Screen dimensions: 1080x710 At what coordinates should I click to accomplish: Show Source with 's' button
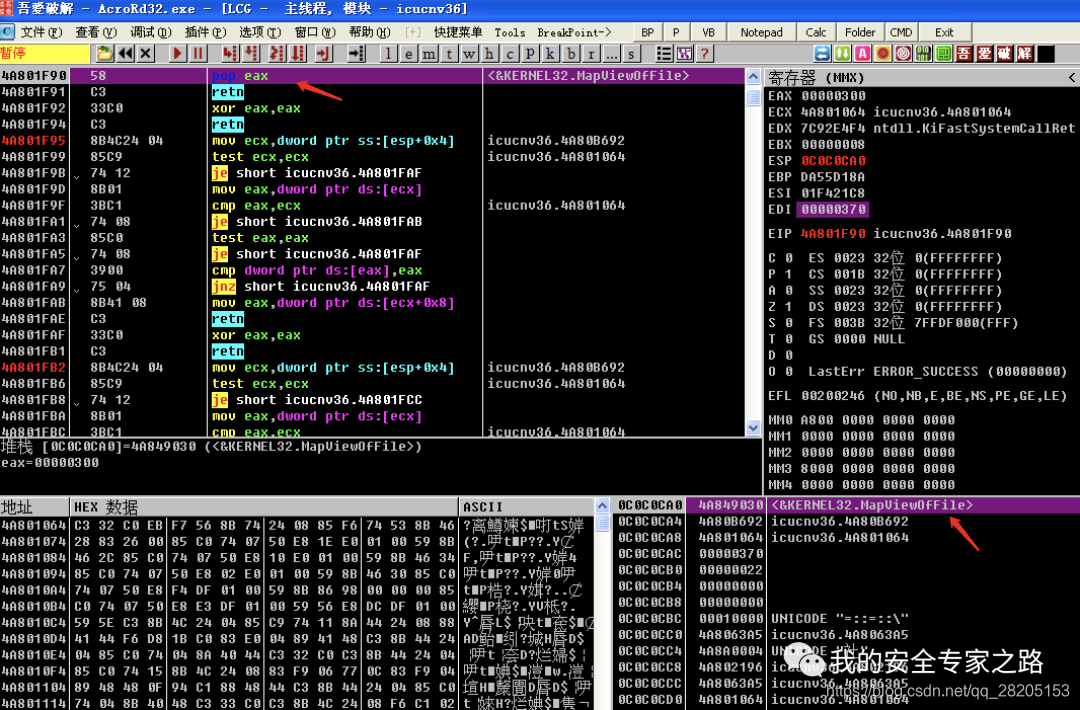[x=631, y=53]
